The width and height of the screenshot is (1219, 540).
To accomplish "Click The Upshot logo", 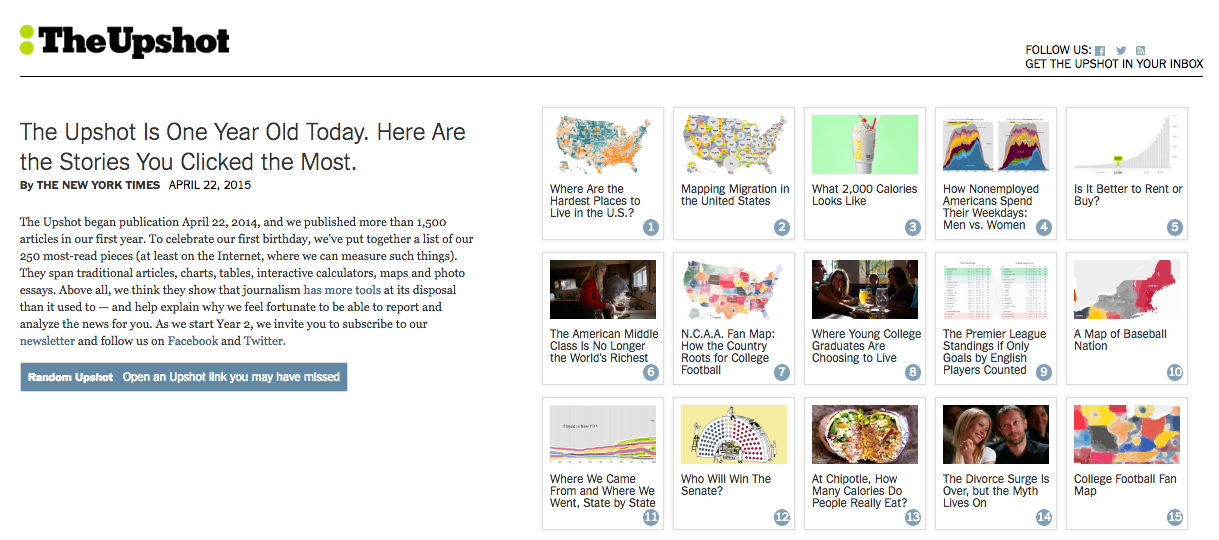I will point(125,40).
